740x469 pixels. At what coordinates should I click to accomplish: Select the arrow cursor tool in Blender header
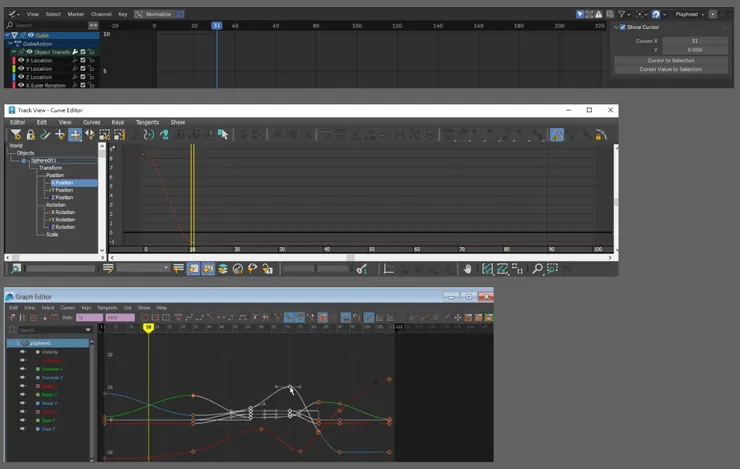[x=582, y=14]
